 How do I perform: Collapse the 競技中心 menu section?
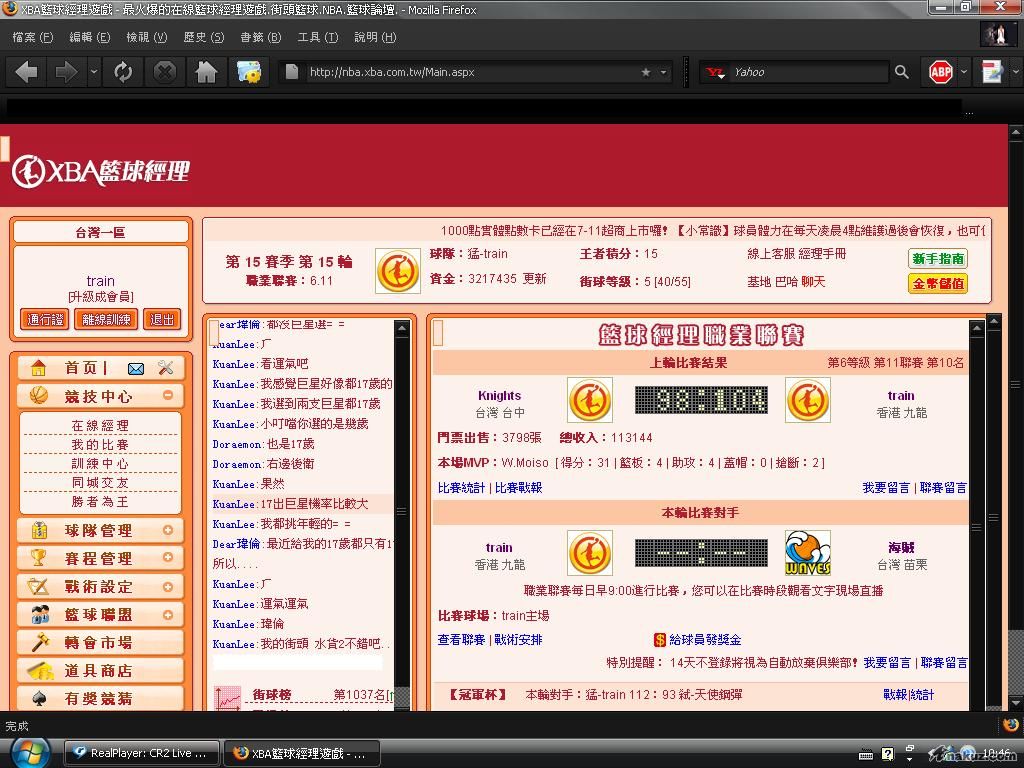(x=167, y=396)
